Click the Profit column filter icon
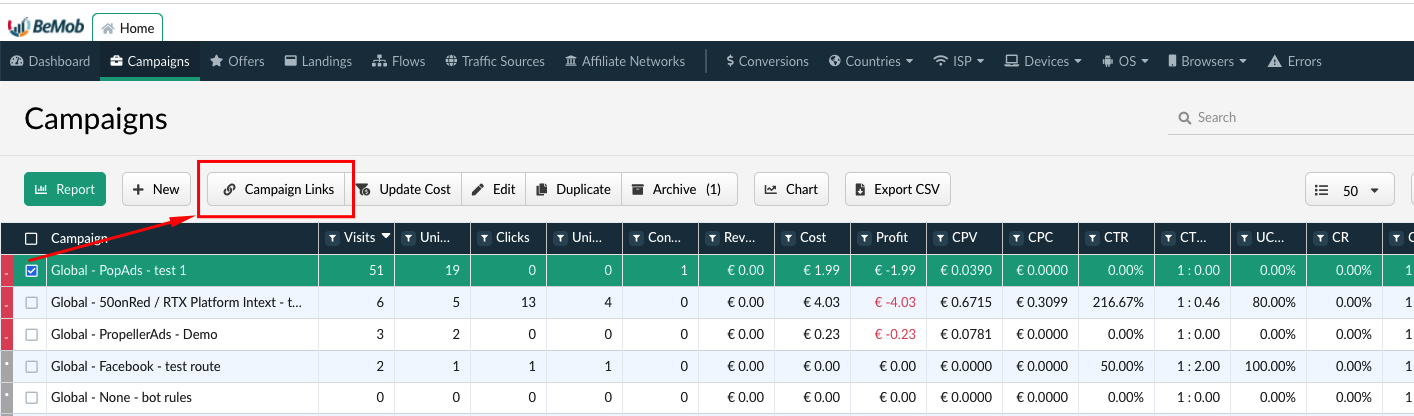1414x416 pixels. click(865, 238)
